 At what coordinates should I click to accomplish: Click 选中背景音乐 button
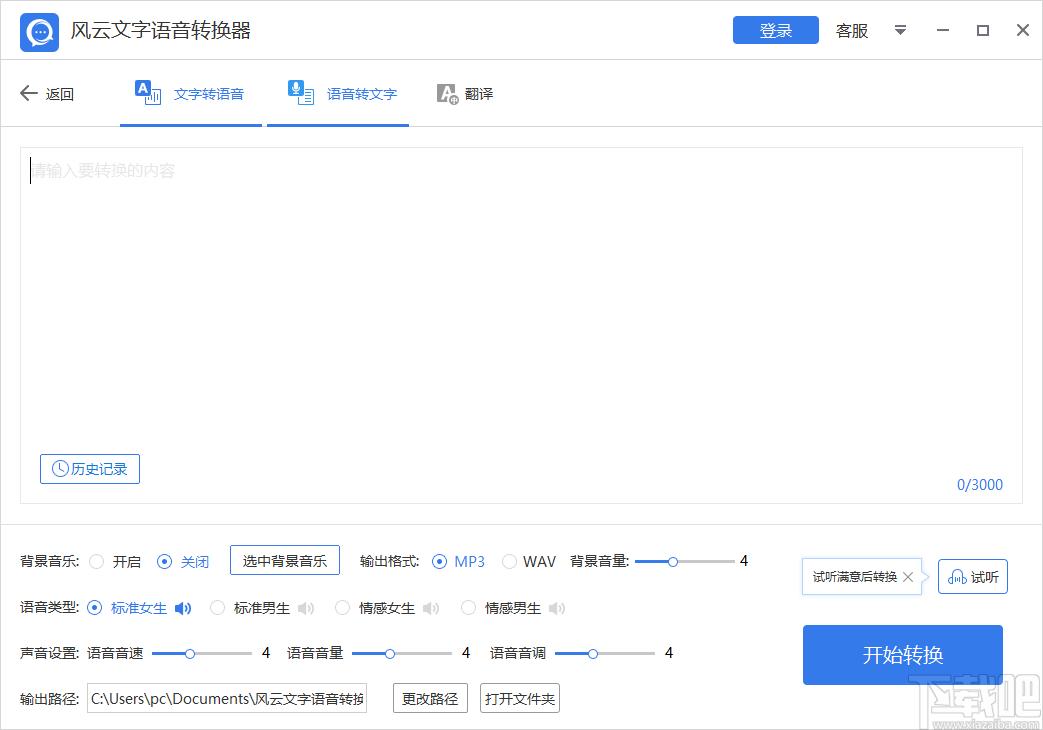[285, 560]
